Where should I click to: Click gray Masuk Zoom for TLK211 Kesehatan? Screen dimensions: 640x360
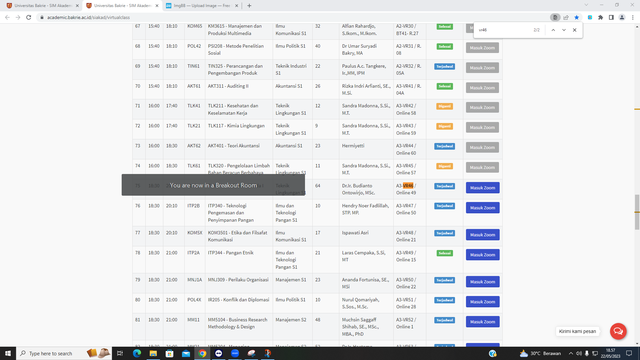pyautogui.click(x=482, y=107)
